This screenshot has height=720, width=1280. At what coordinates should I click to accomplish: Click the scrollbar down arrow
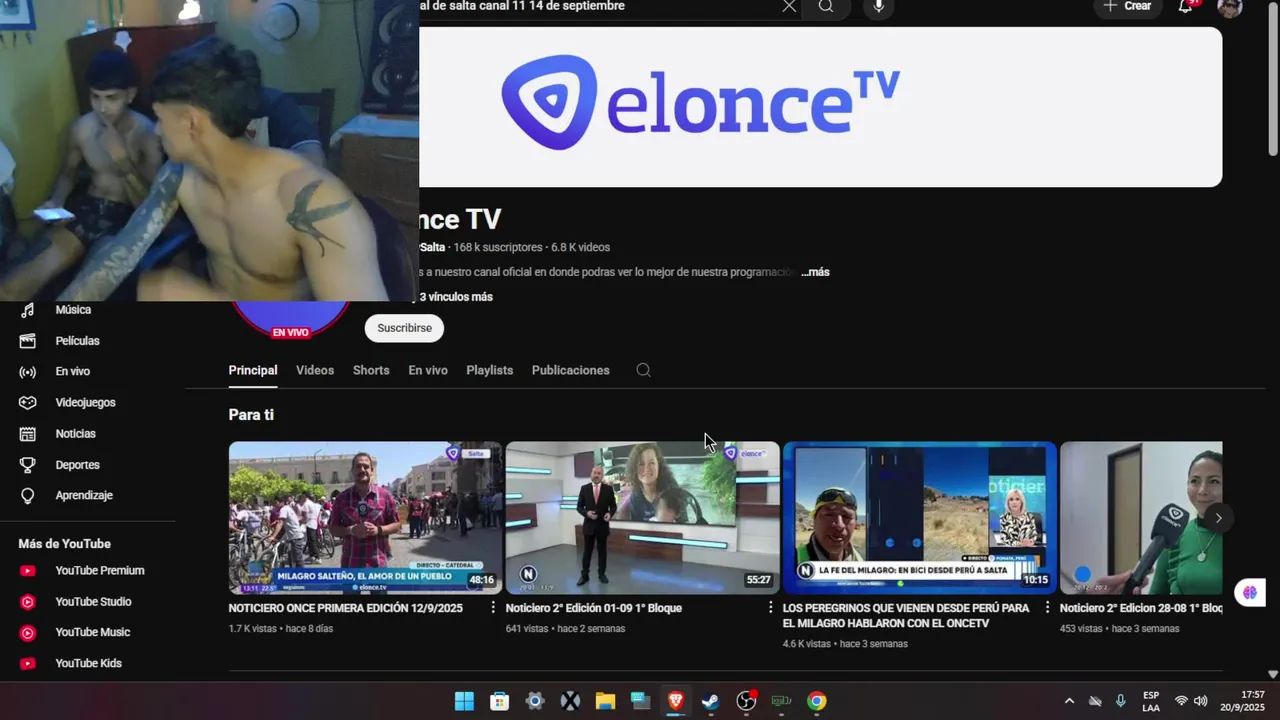(x=1273, y=674)
